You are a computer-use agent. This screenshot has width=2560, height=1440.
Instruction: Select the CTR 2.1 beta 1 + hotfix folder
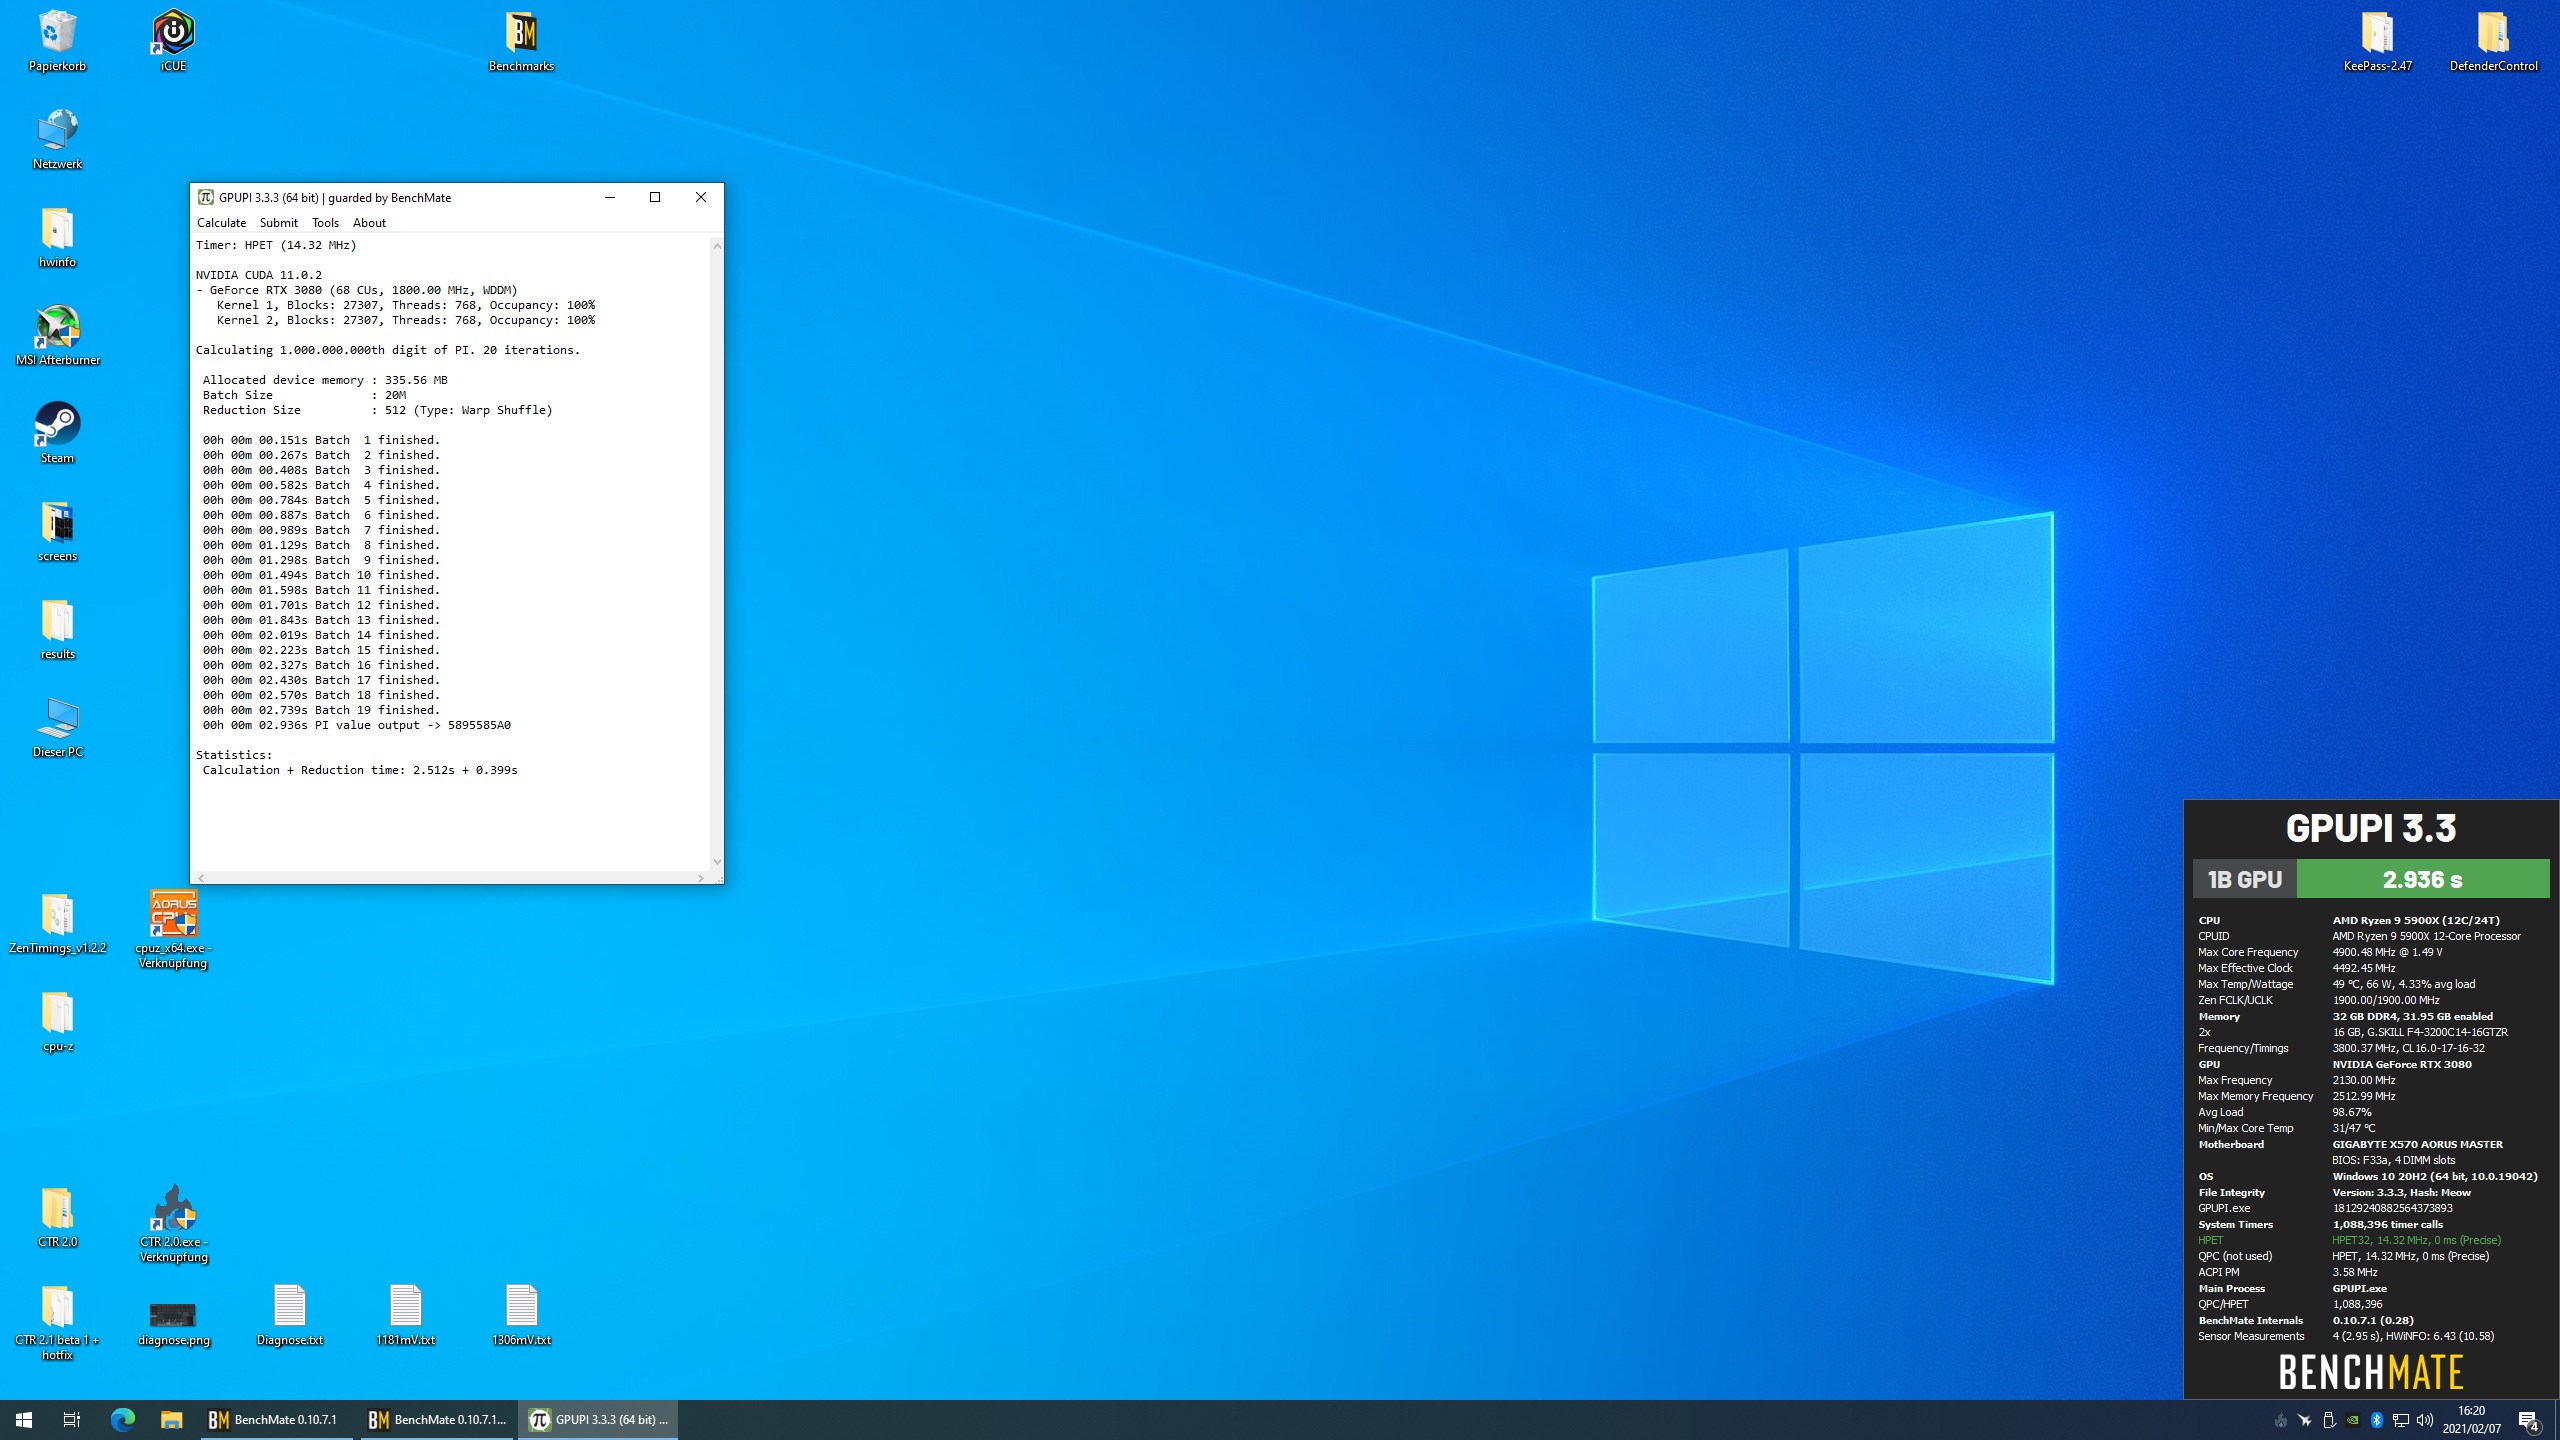[x=57, y=1321]
